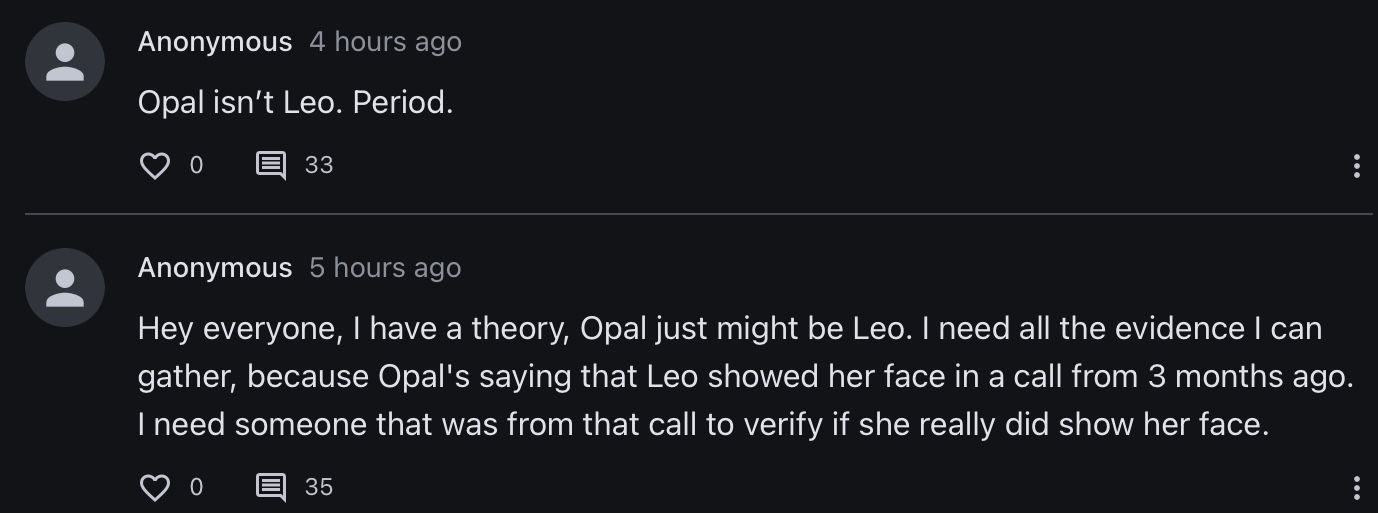Click "Anonymous" name on the 5 hours ago comment
Viewport: 1378px width, 513px height.
(x=215, y=268)
